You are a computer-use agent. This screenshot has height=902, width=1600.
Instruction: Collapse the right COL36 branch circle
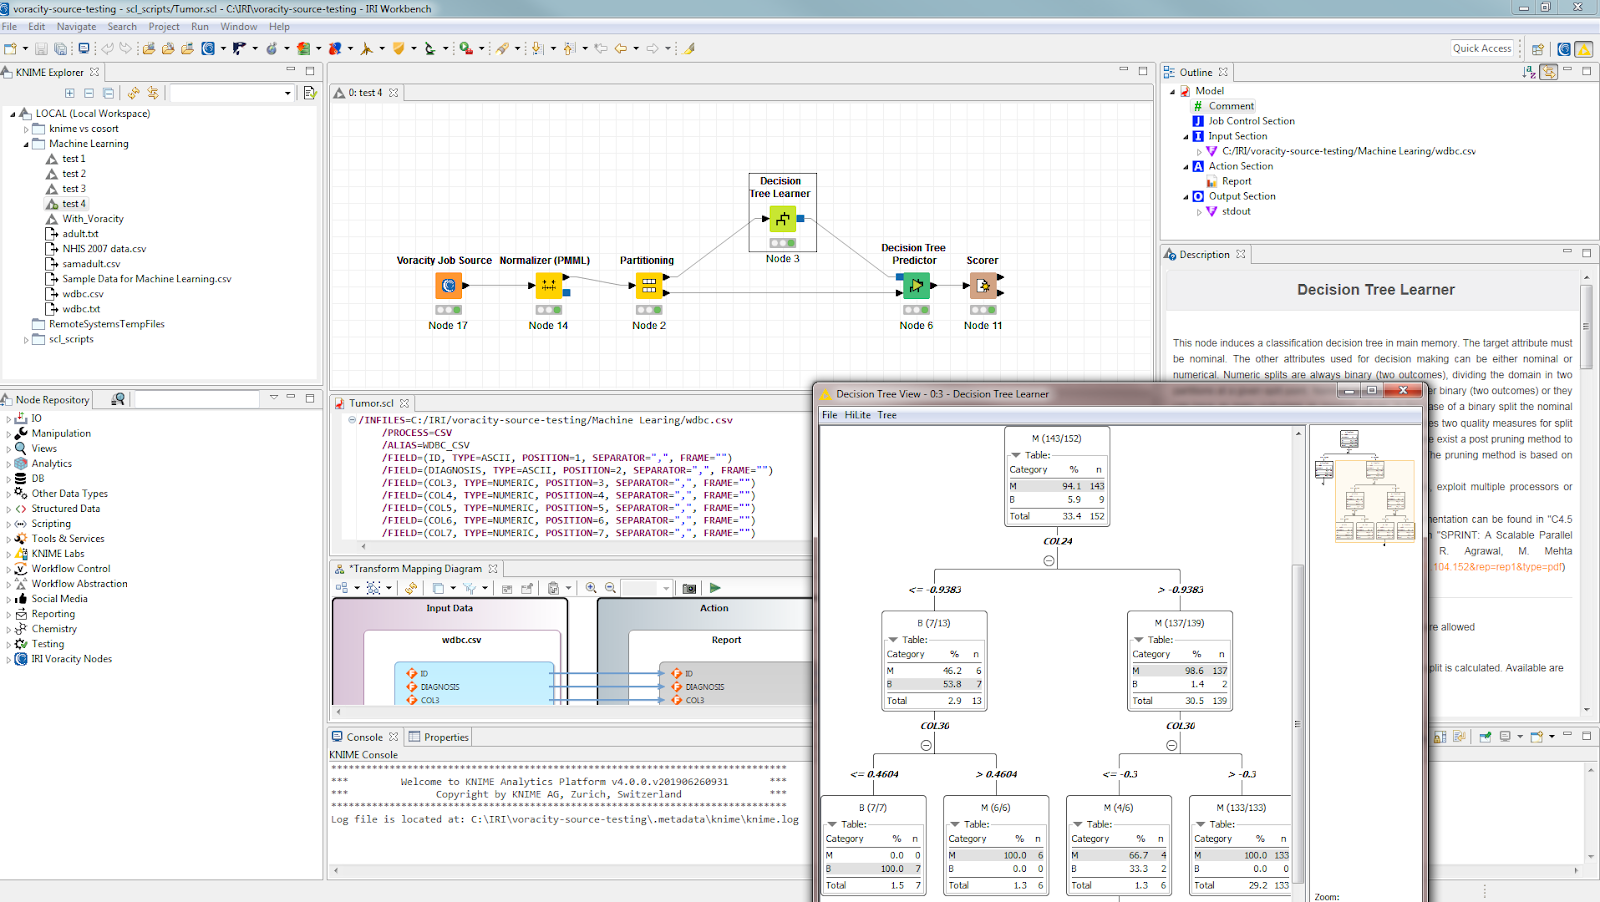pyautogui.click(x=1172, y=745)
